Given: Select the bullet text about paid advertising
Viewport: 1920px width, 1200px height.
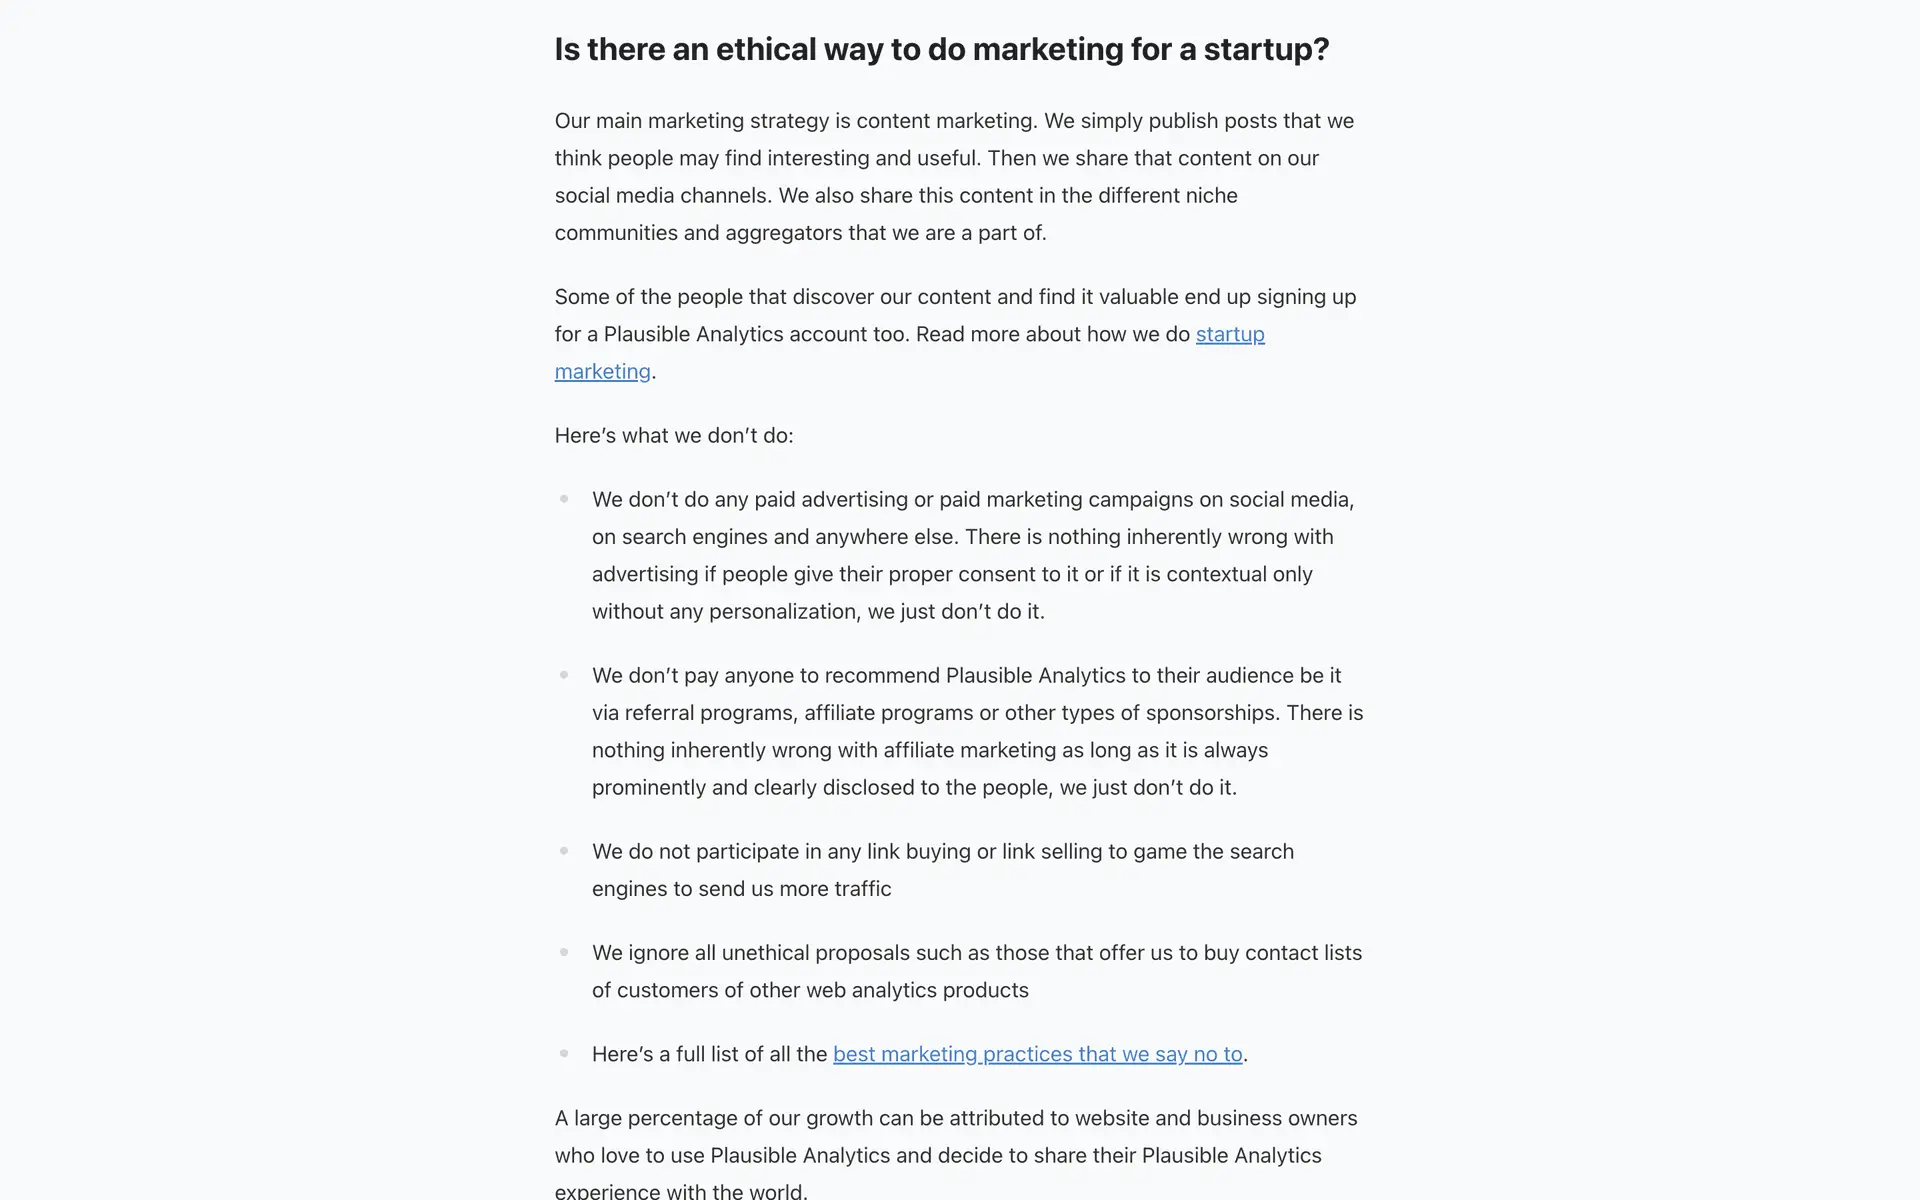Looking at the screenshot, I should (972, 555).
